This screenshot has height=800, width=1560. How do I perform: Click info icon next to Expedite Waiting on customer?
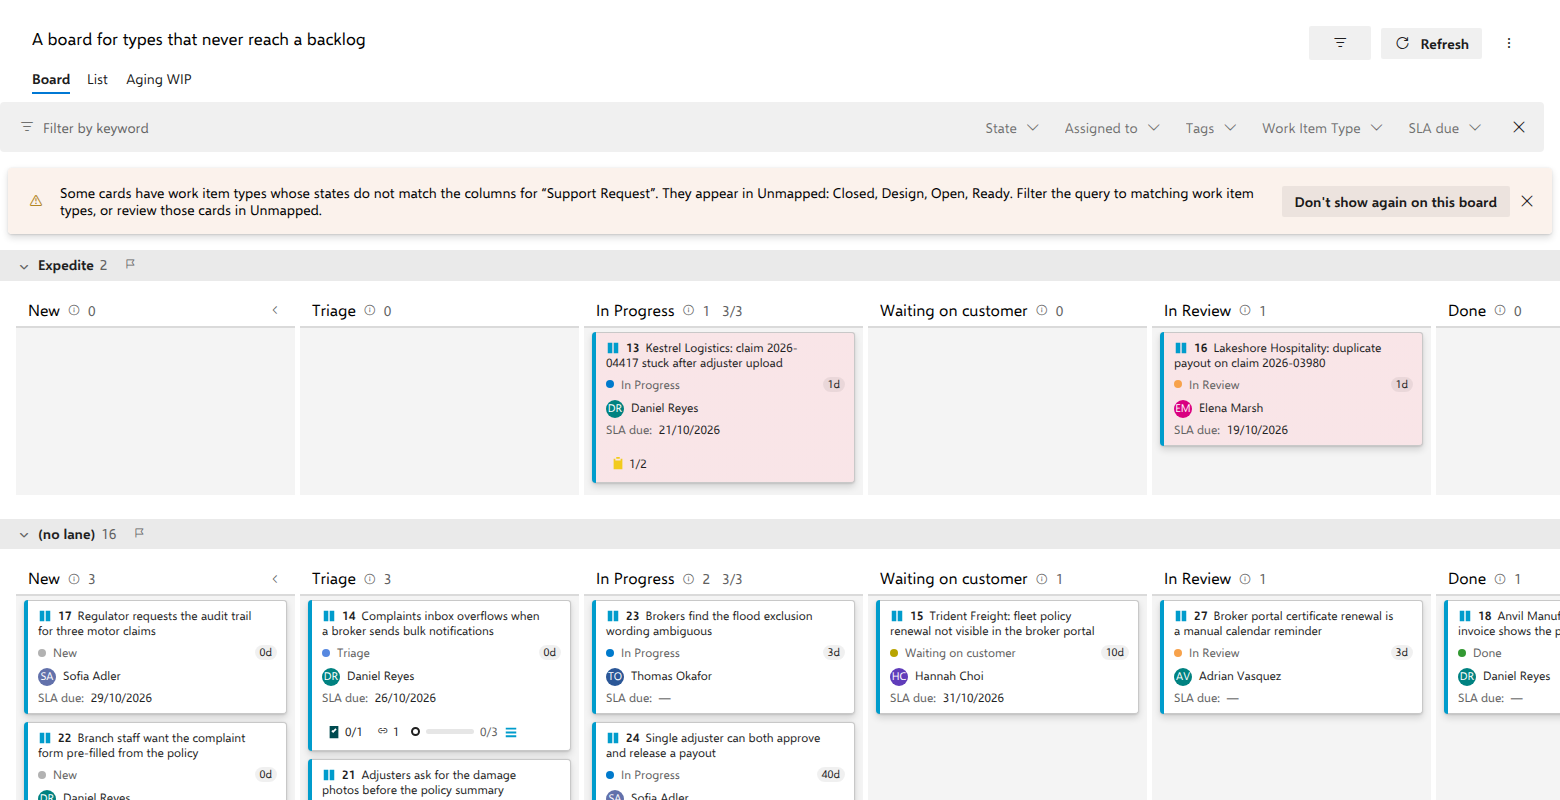tap(1042, 311)
